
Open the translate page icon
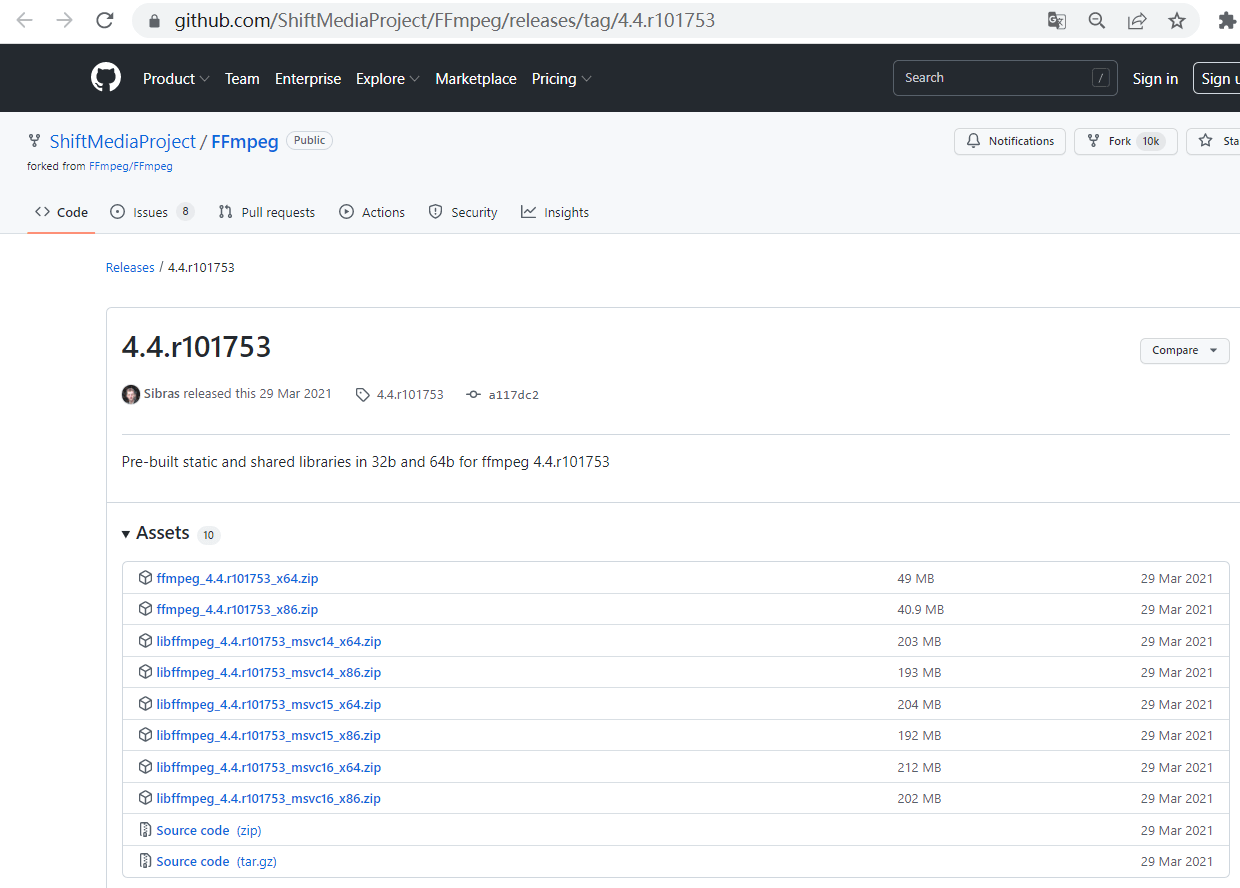1057,20
